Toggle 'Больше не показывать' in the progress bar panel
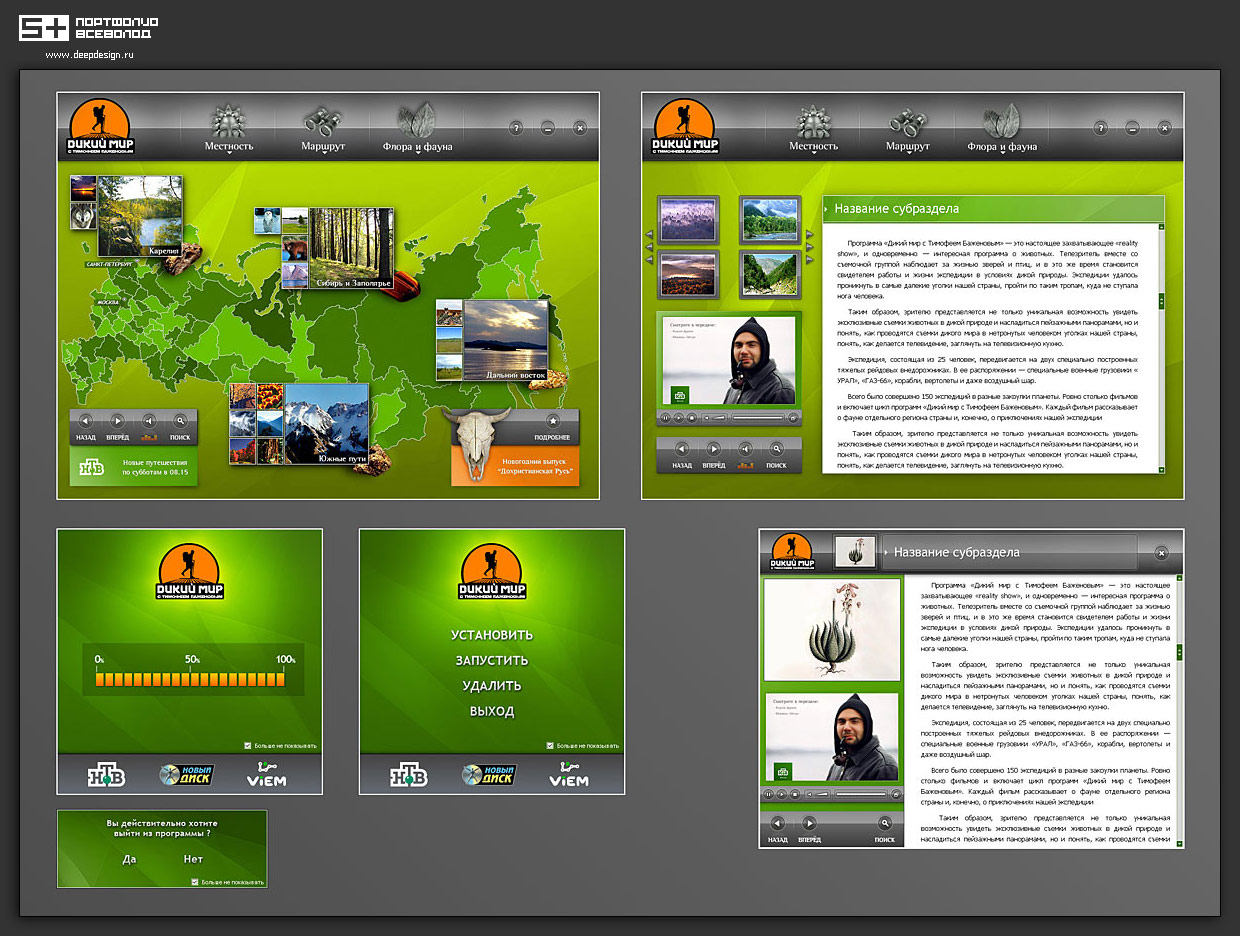 click(248, 746)
